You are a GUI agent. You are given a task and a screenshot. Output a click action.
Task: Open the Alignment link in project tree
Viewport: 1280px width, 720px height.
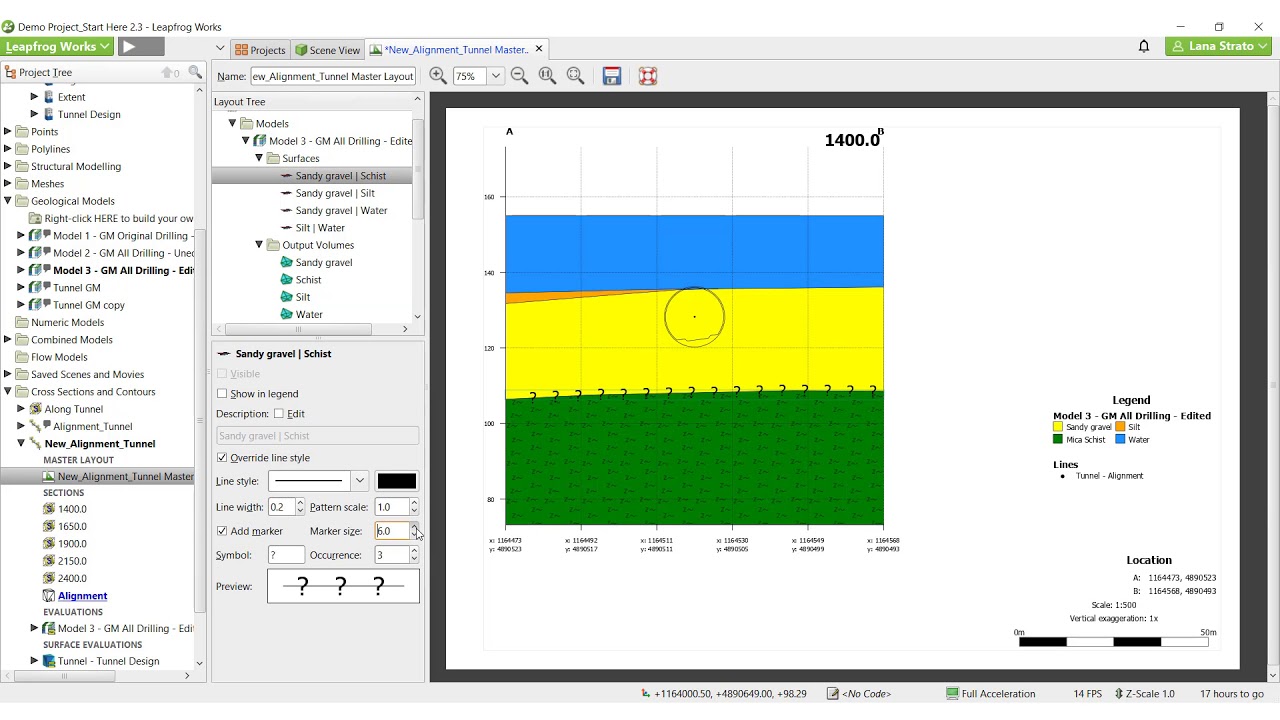coord(82,596)
